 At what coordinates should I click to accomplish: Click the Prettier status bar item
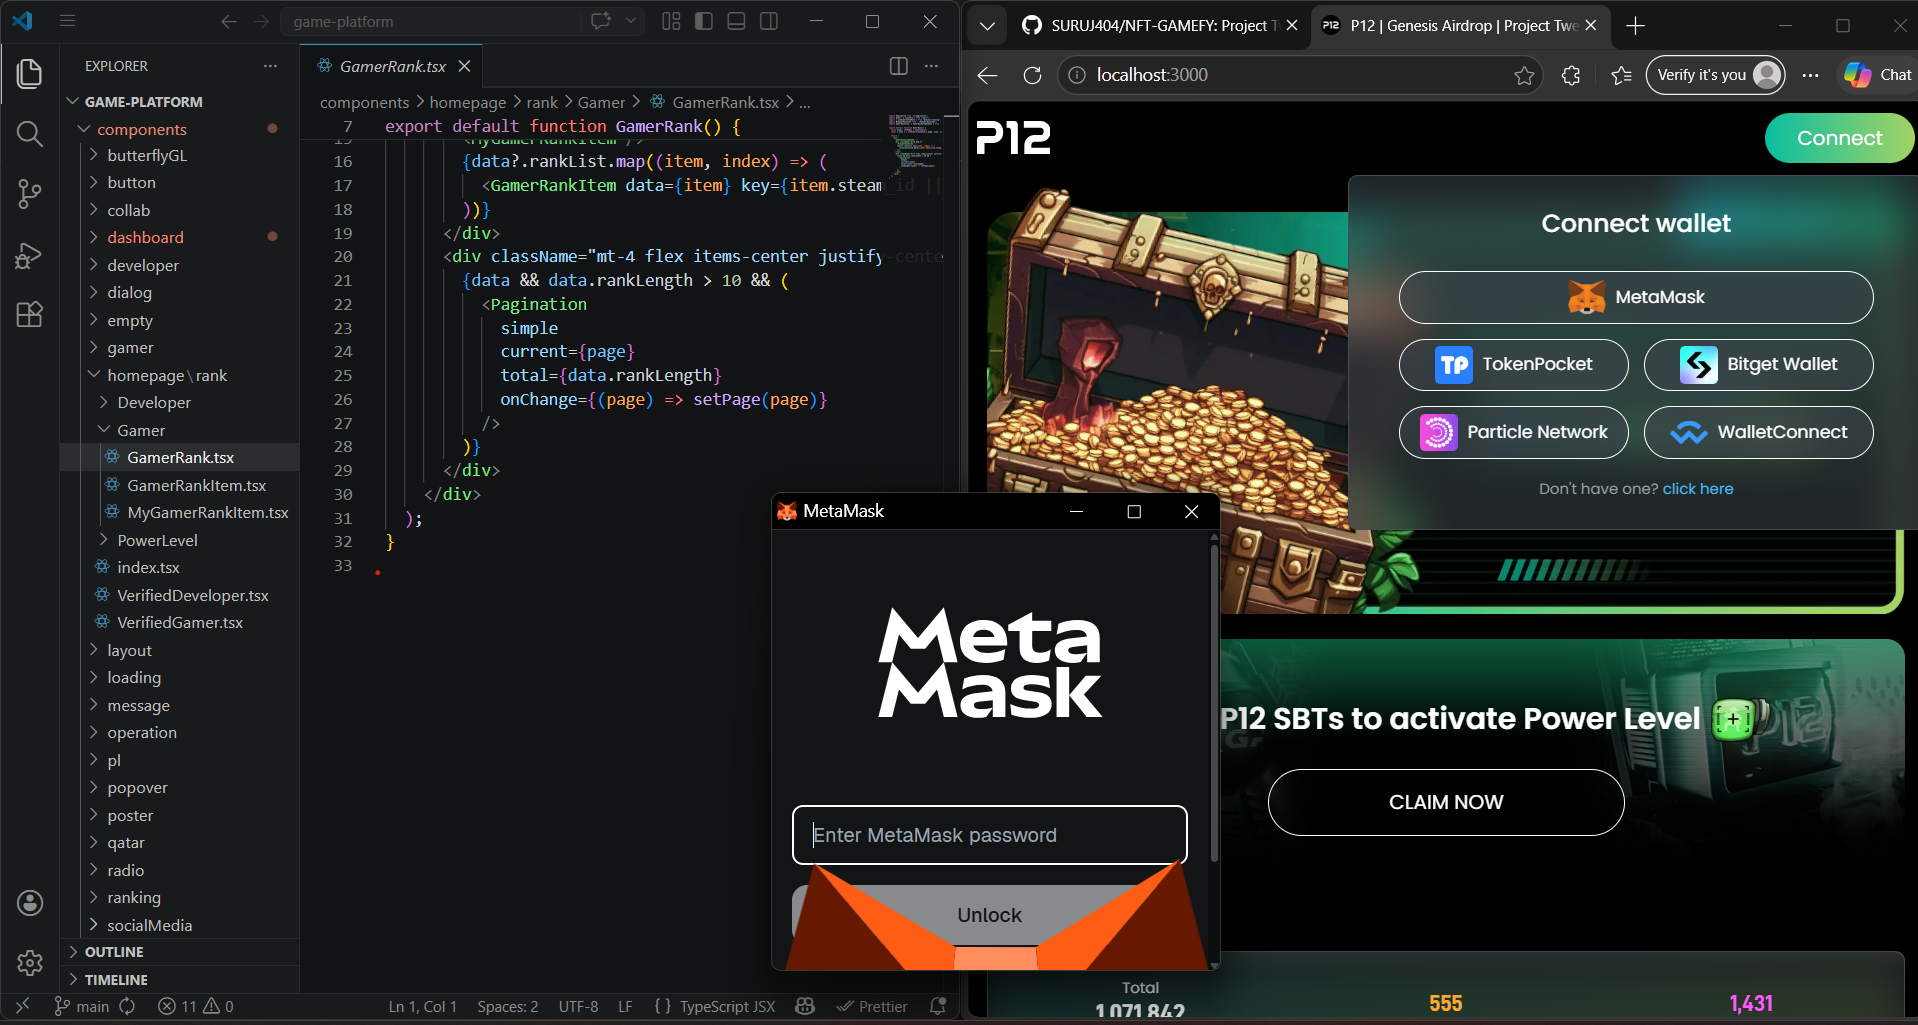tap(872, 1006)
